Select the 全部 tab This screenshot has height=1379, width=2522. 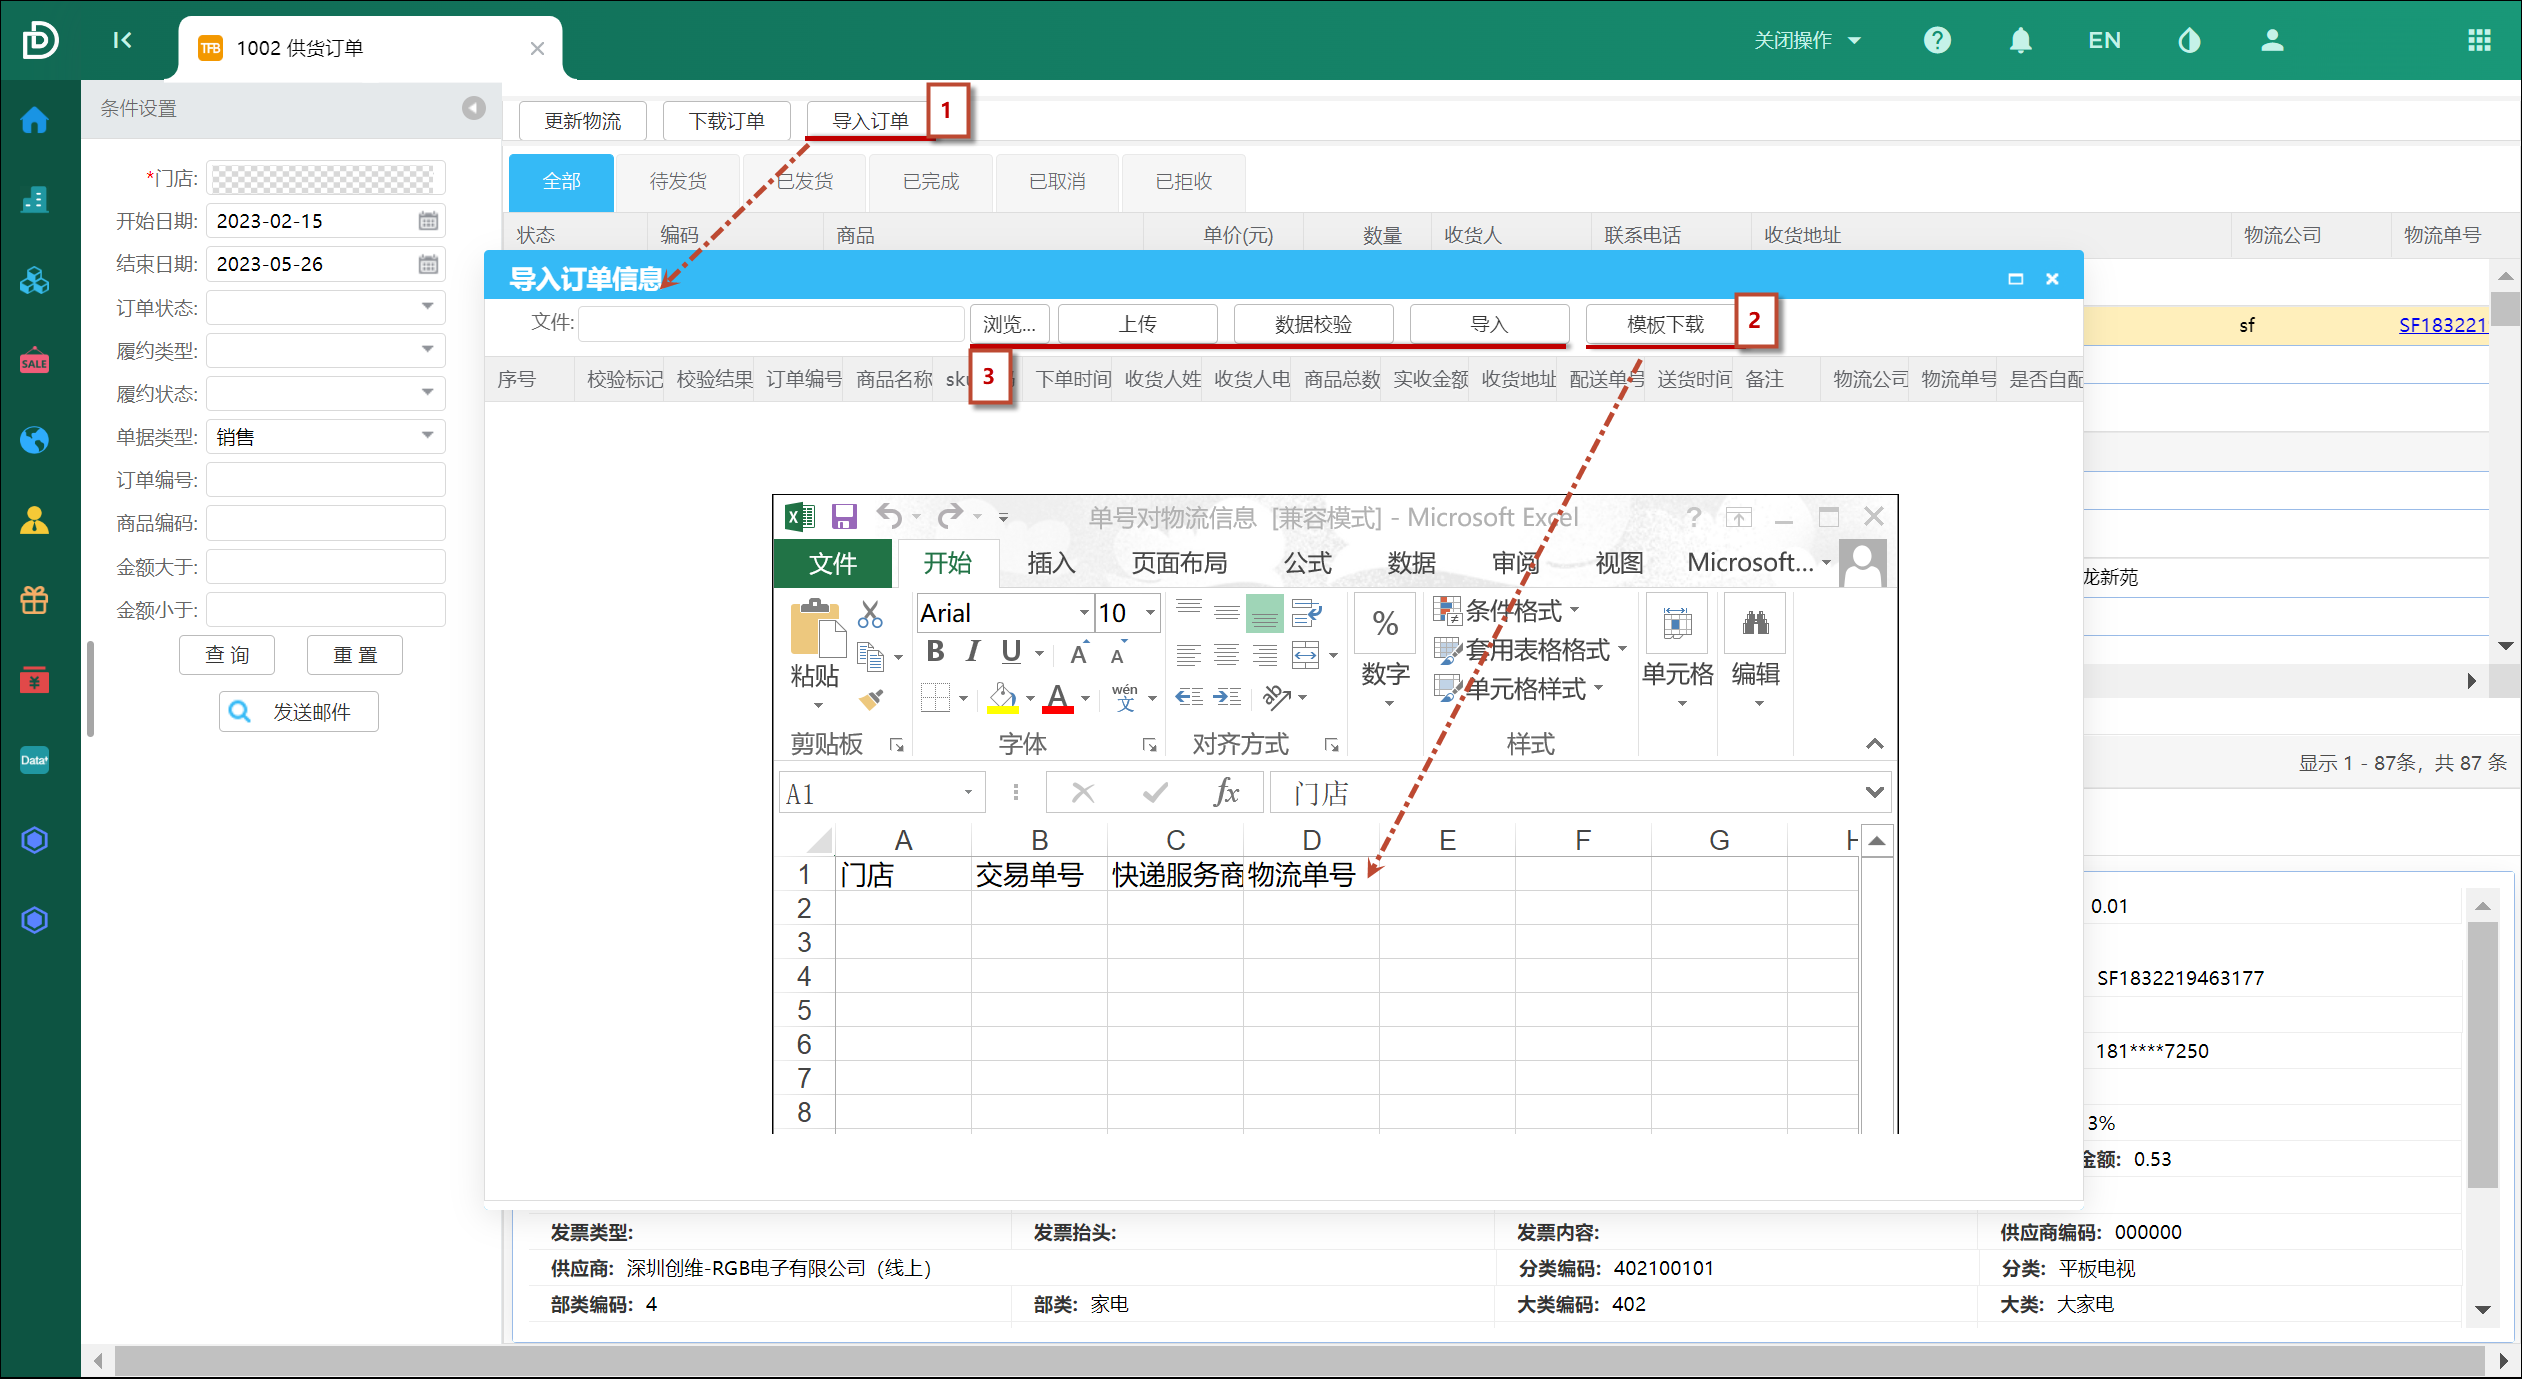(x=561, y=182)
